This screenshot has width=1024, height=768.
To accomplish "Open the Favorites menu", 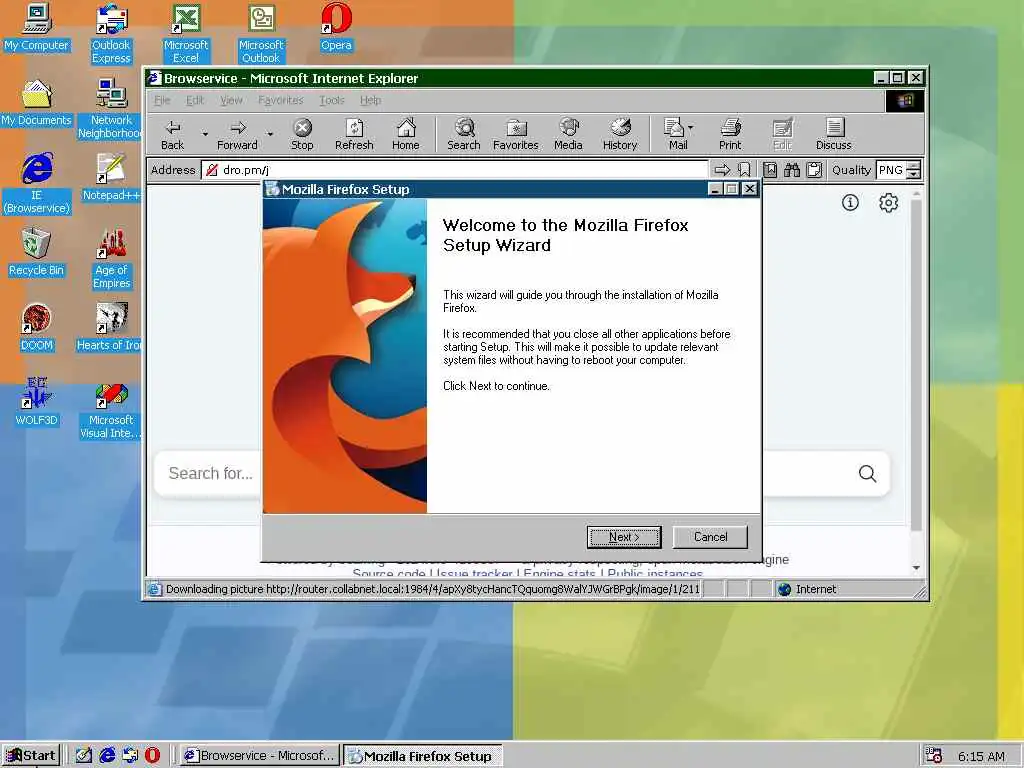I will [x=281, y=100].
